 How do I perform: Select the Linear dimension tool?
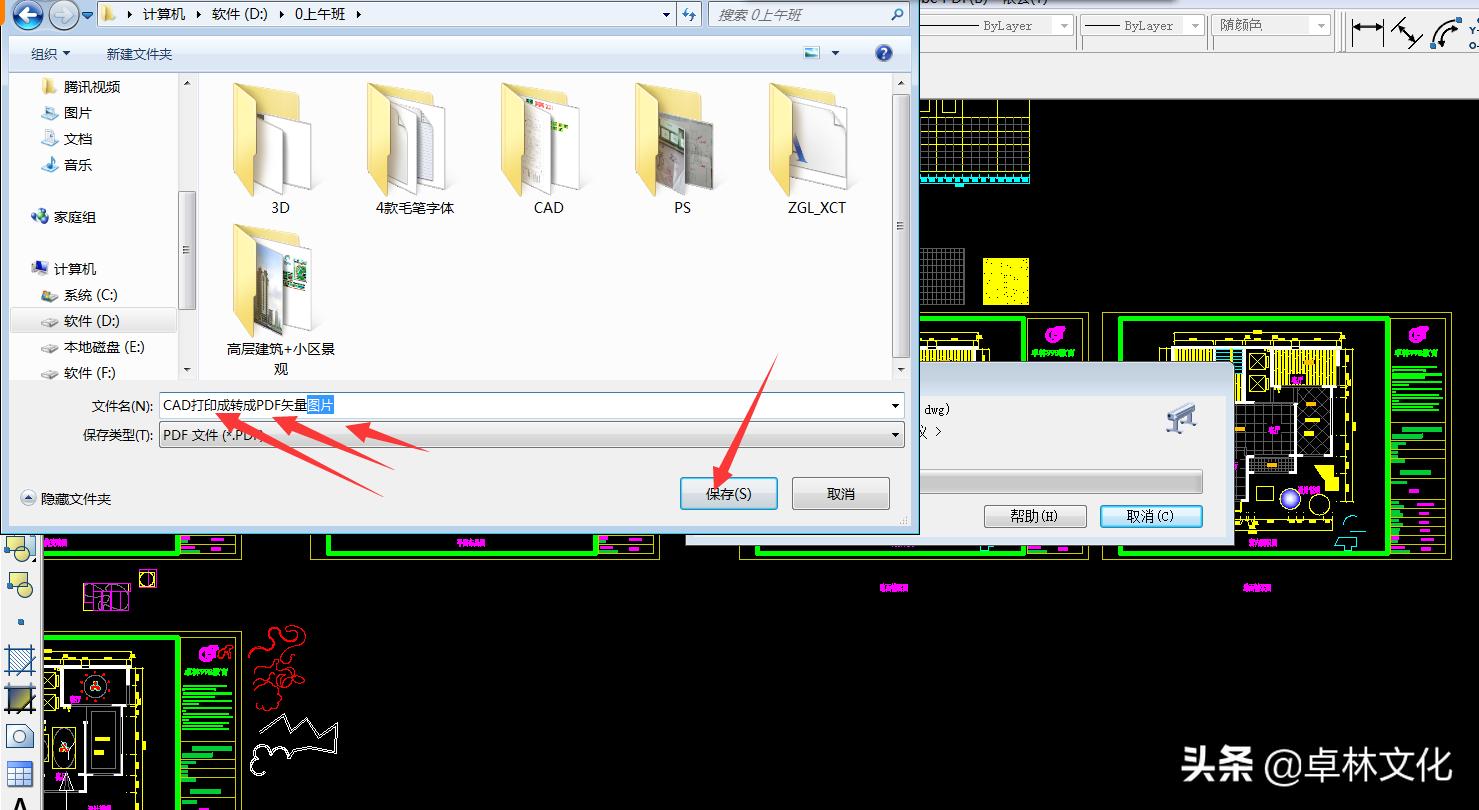click(x=1367, y=33)
